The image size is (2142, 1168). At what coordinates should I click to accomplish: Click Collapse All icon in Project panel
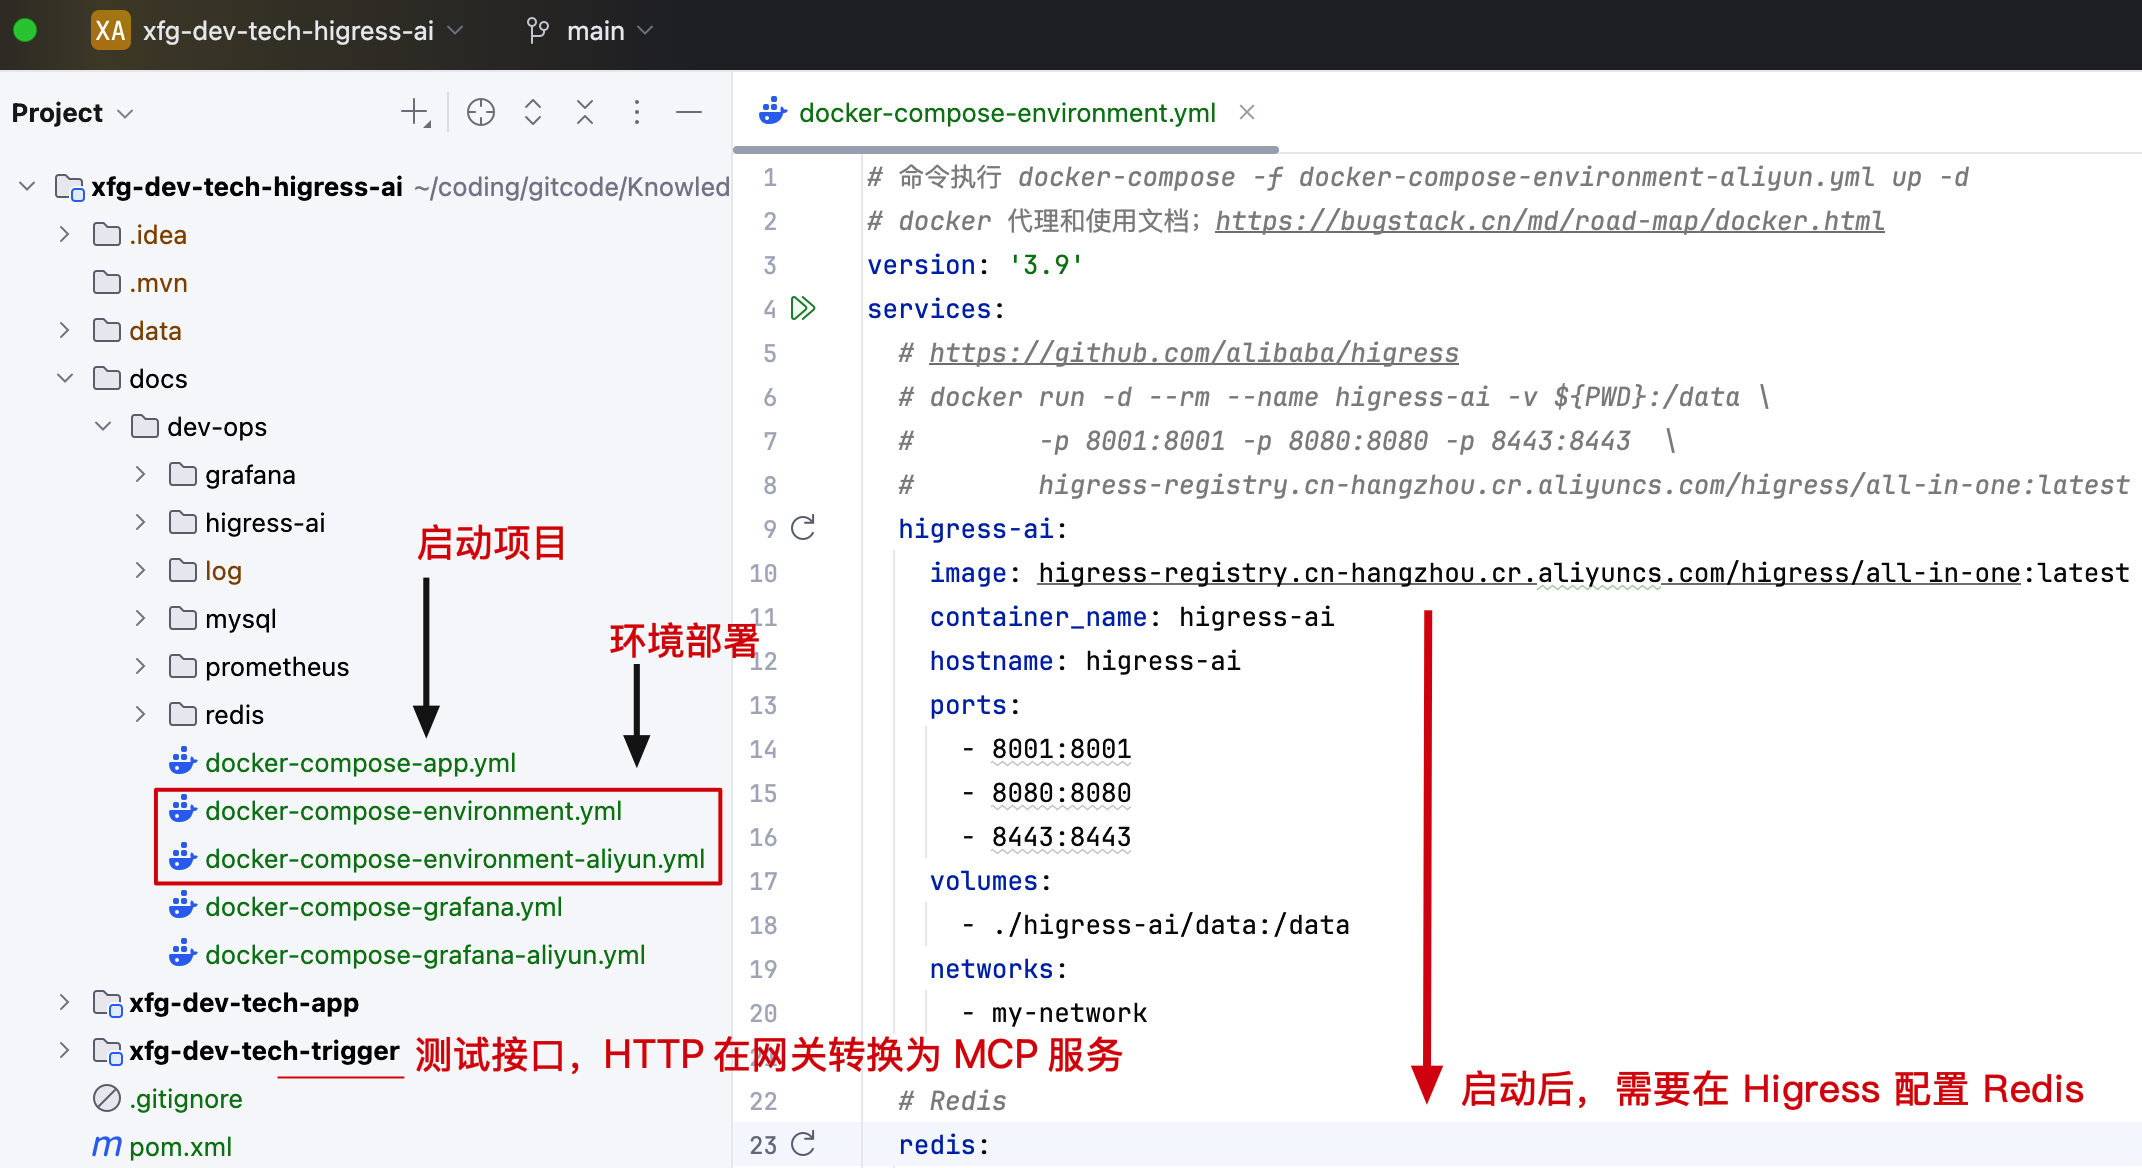click(585, 112)
